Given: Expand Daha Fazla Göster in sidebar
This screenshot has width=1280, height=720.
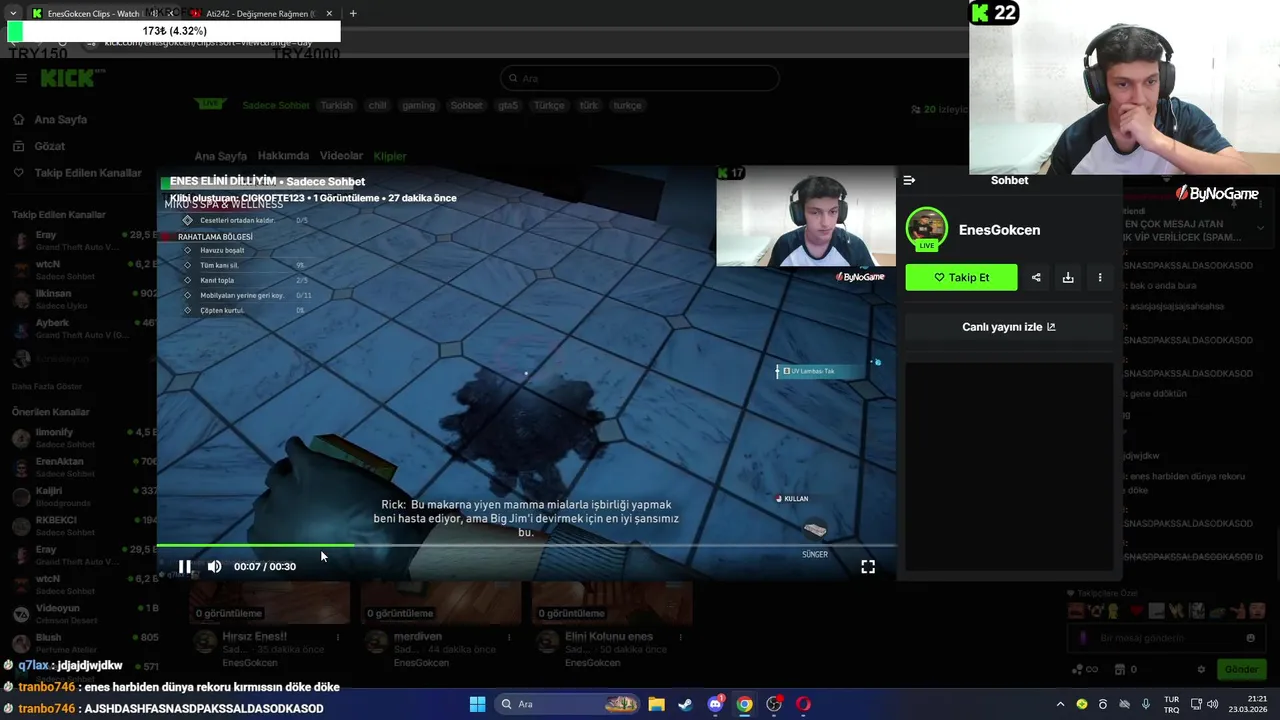Looking at the screenshot, I should coord(49,385).
